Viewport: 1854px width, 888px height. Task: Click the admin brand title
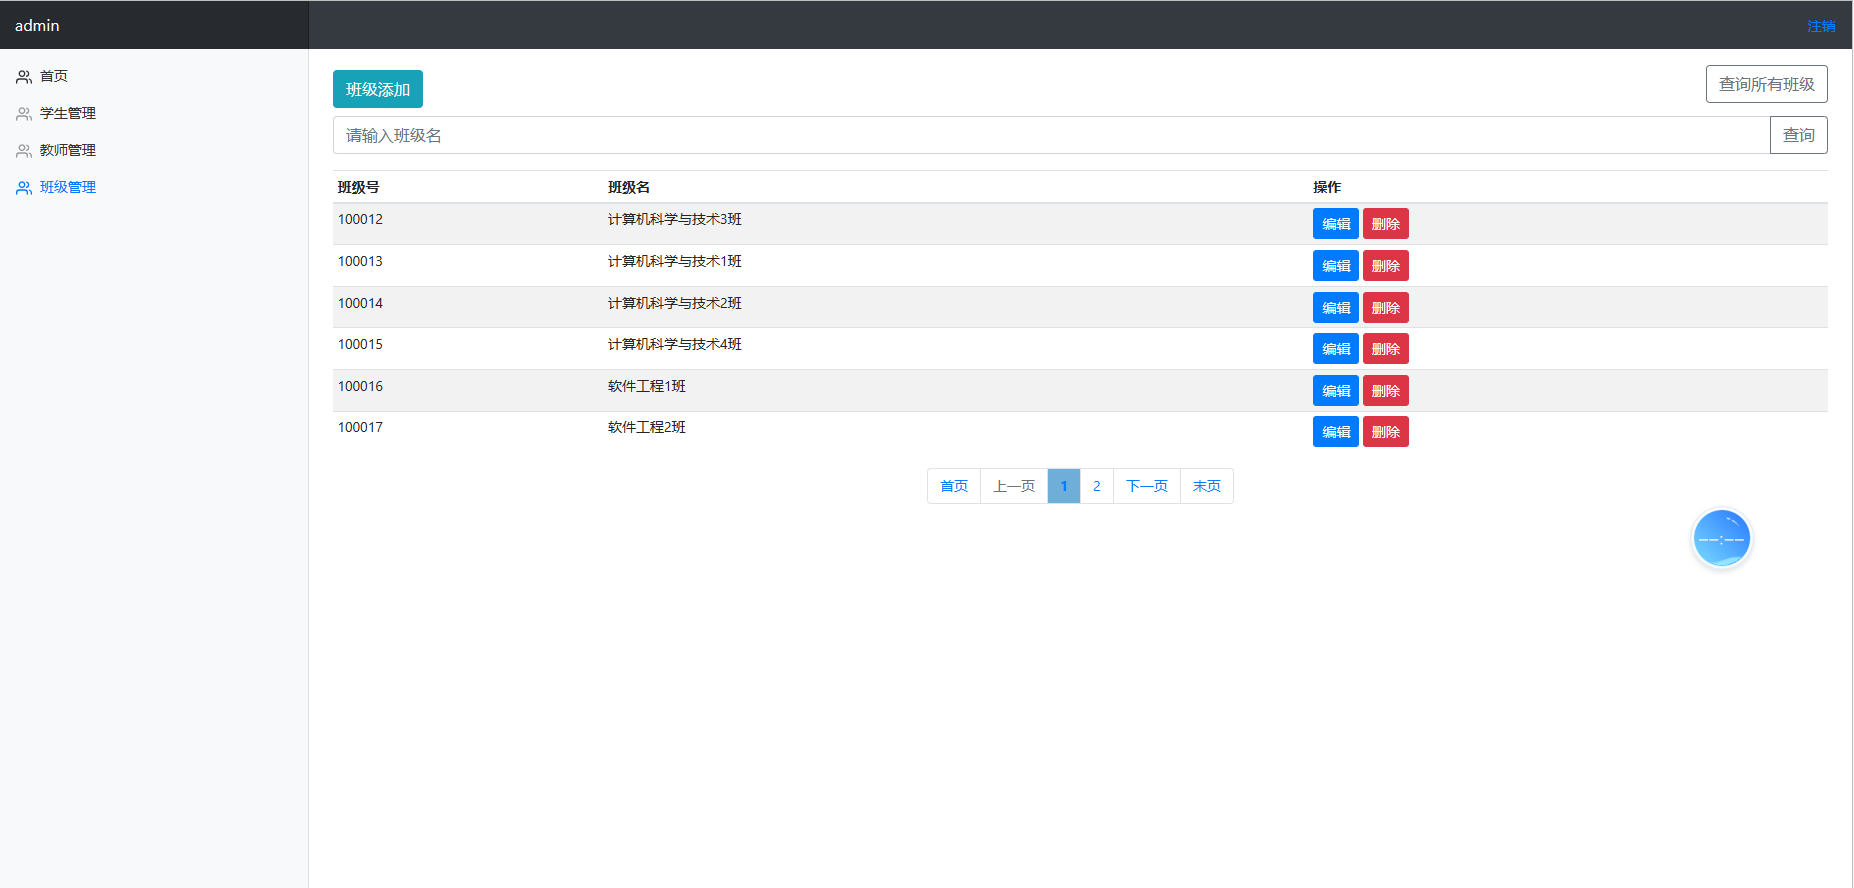coord(37,25)
